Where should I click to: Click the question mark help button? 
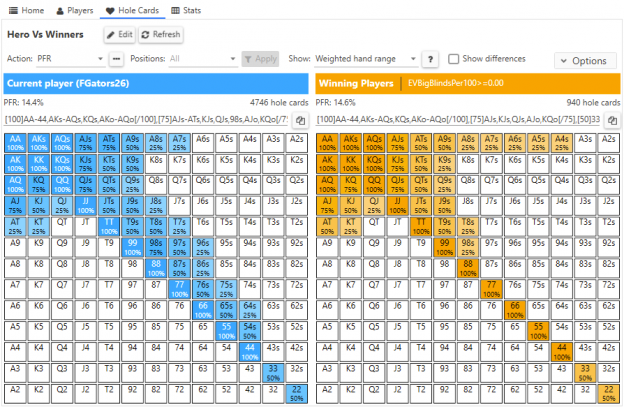point(431,59)
